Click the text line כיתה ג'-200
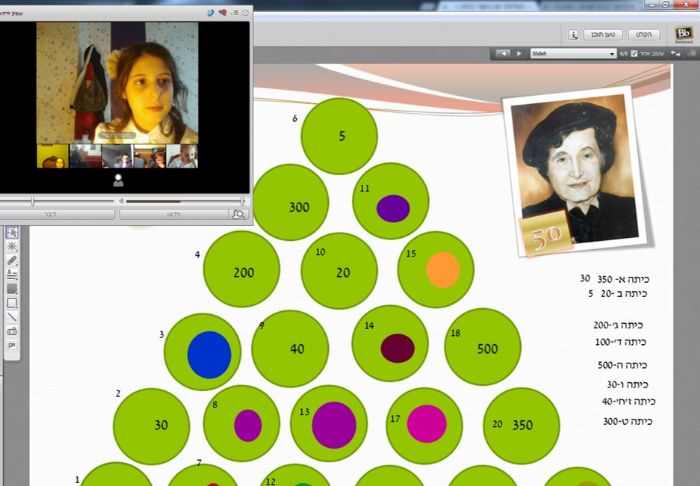700x486 pixels. pyautogui.click(x=618, y=325)
